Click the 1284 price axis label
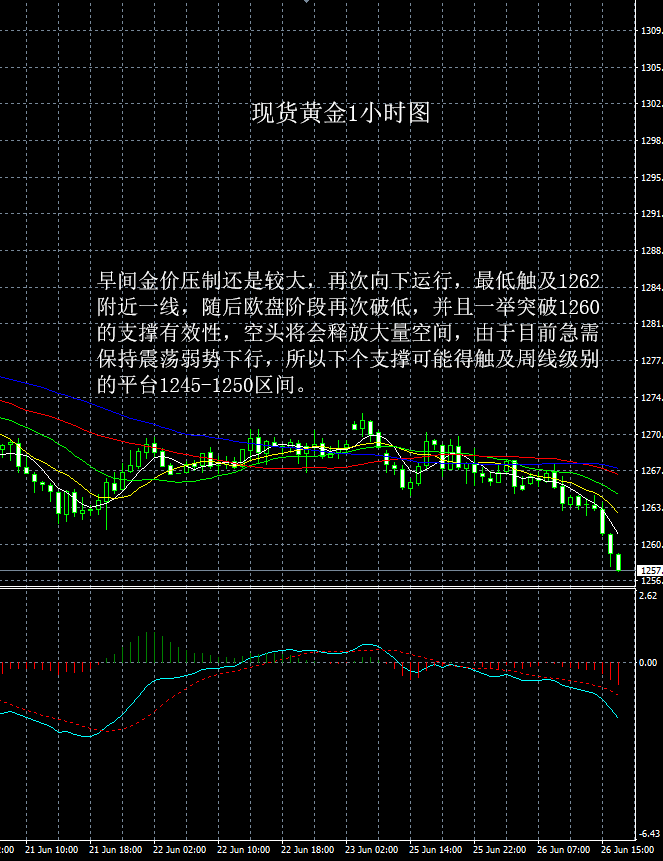Image resolution: width=663 pixels, height=861 pixels. tap(651, 288)
